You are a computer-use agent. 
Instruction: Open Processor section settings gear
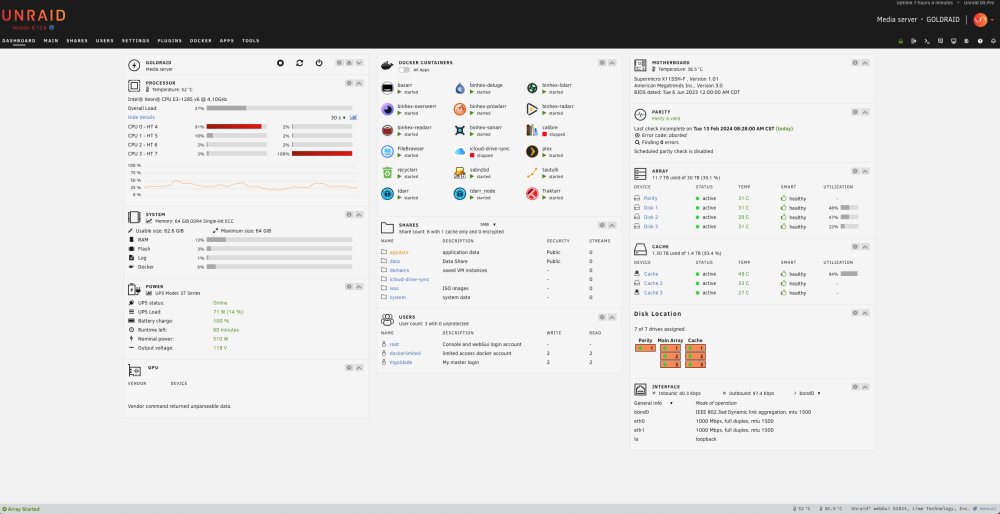(x=349, y=83)
